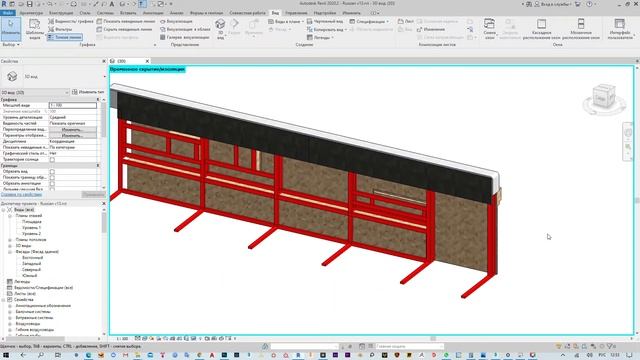Click the 3D вид house icon

tap(220, 24)
